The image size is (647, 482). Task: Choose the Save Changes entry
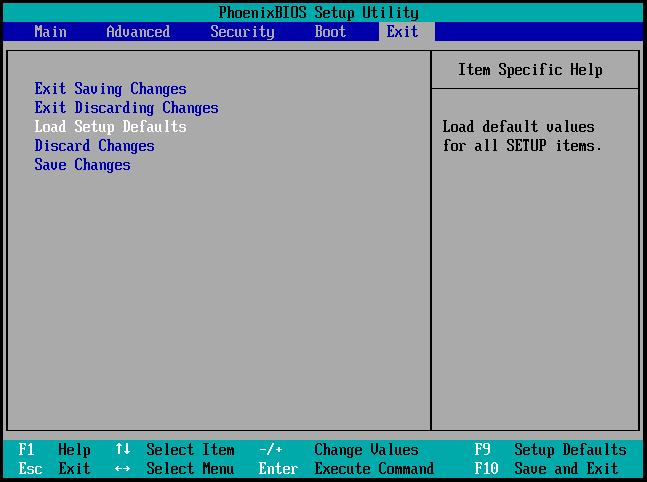[x=82, y=165]
